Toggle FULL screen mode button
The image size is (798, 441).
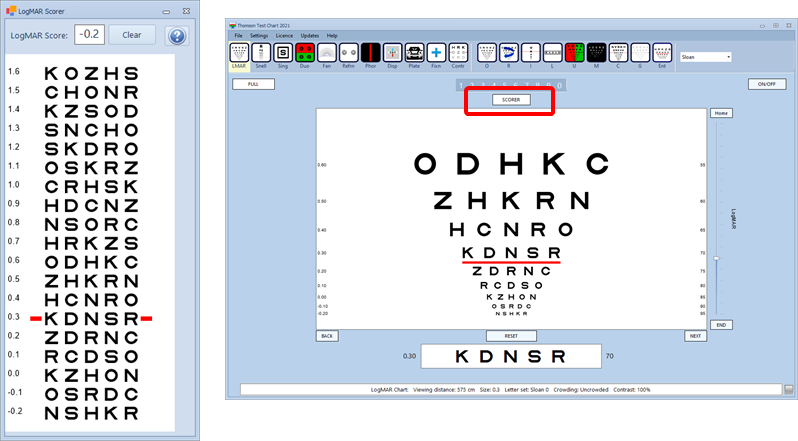click(x=253, y=84)
